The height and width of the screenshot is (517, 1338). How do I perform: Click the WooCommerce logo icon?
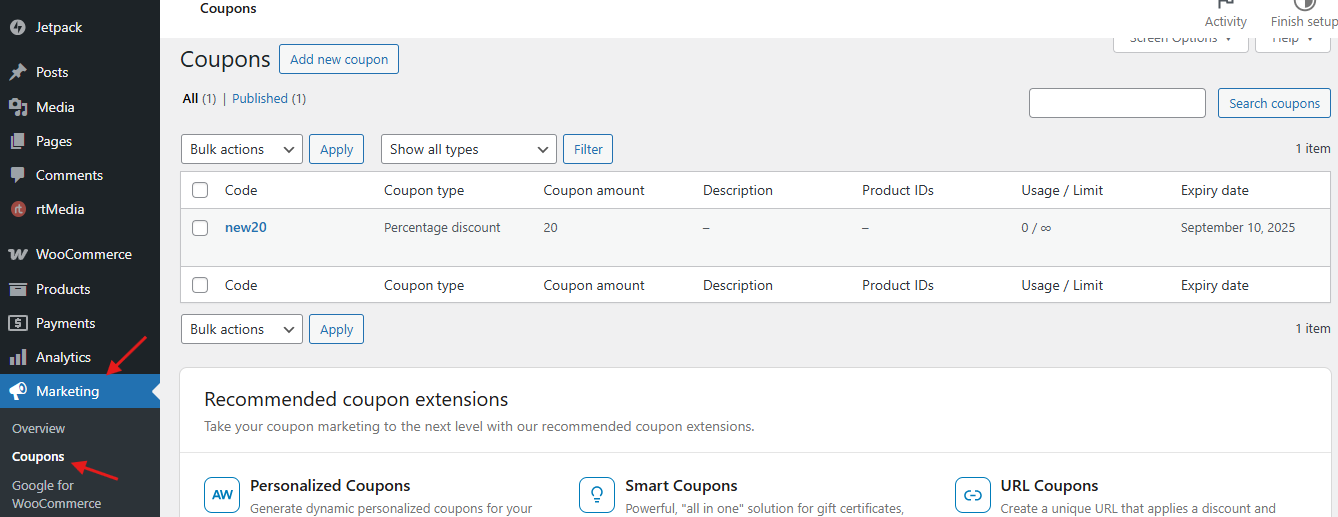[18, 254]
